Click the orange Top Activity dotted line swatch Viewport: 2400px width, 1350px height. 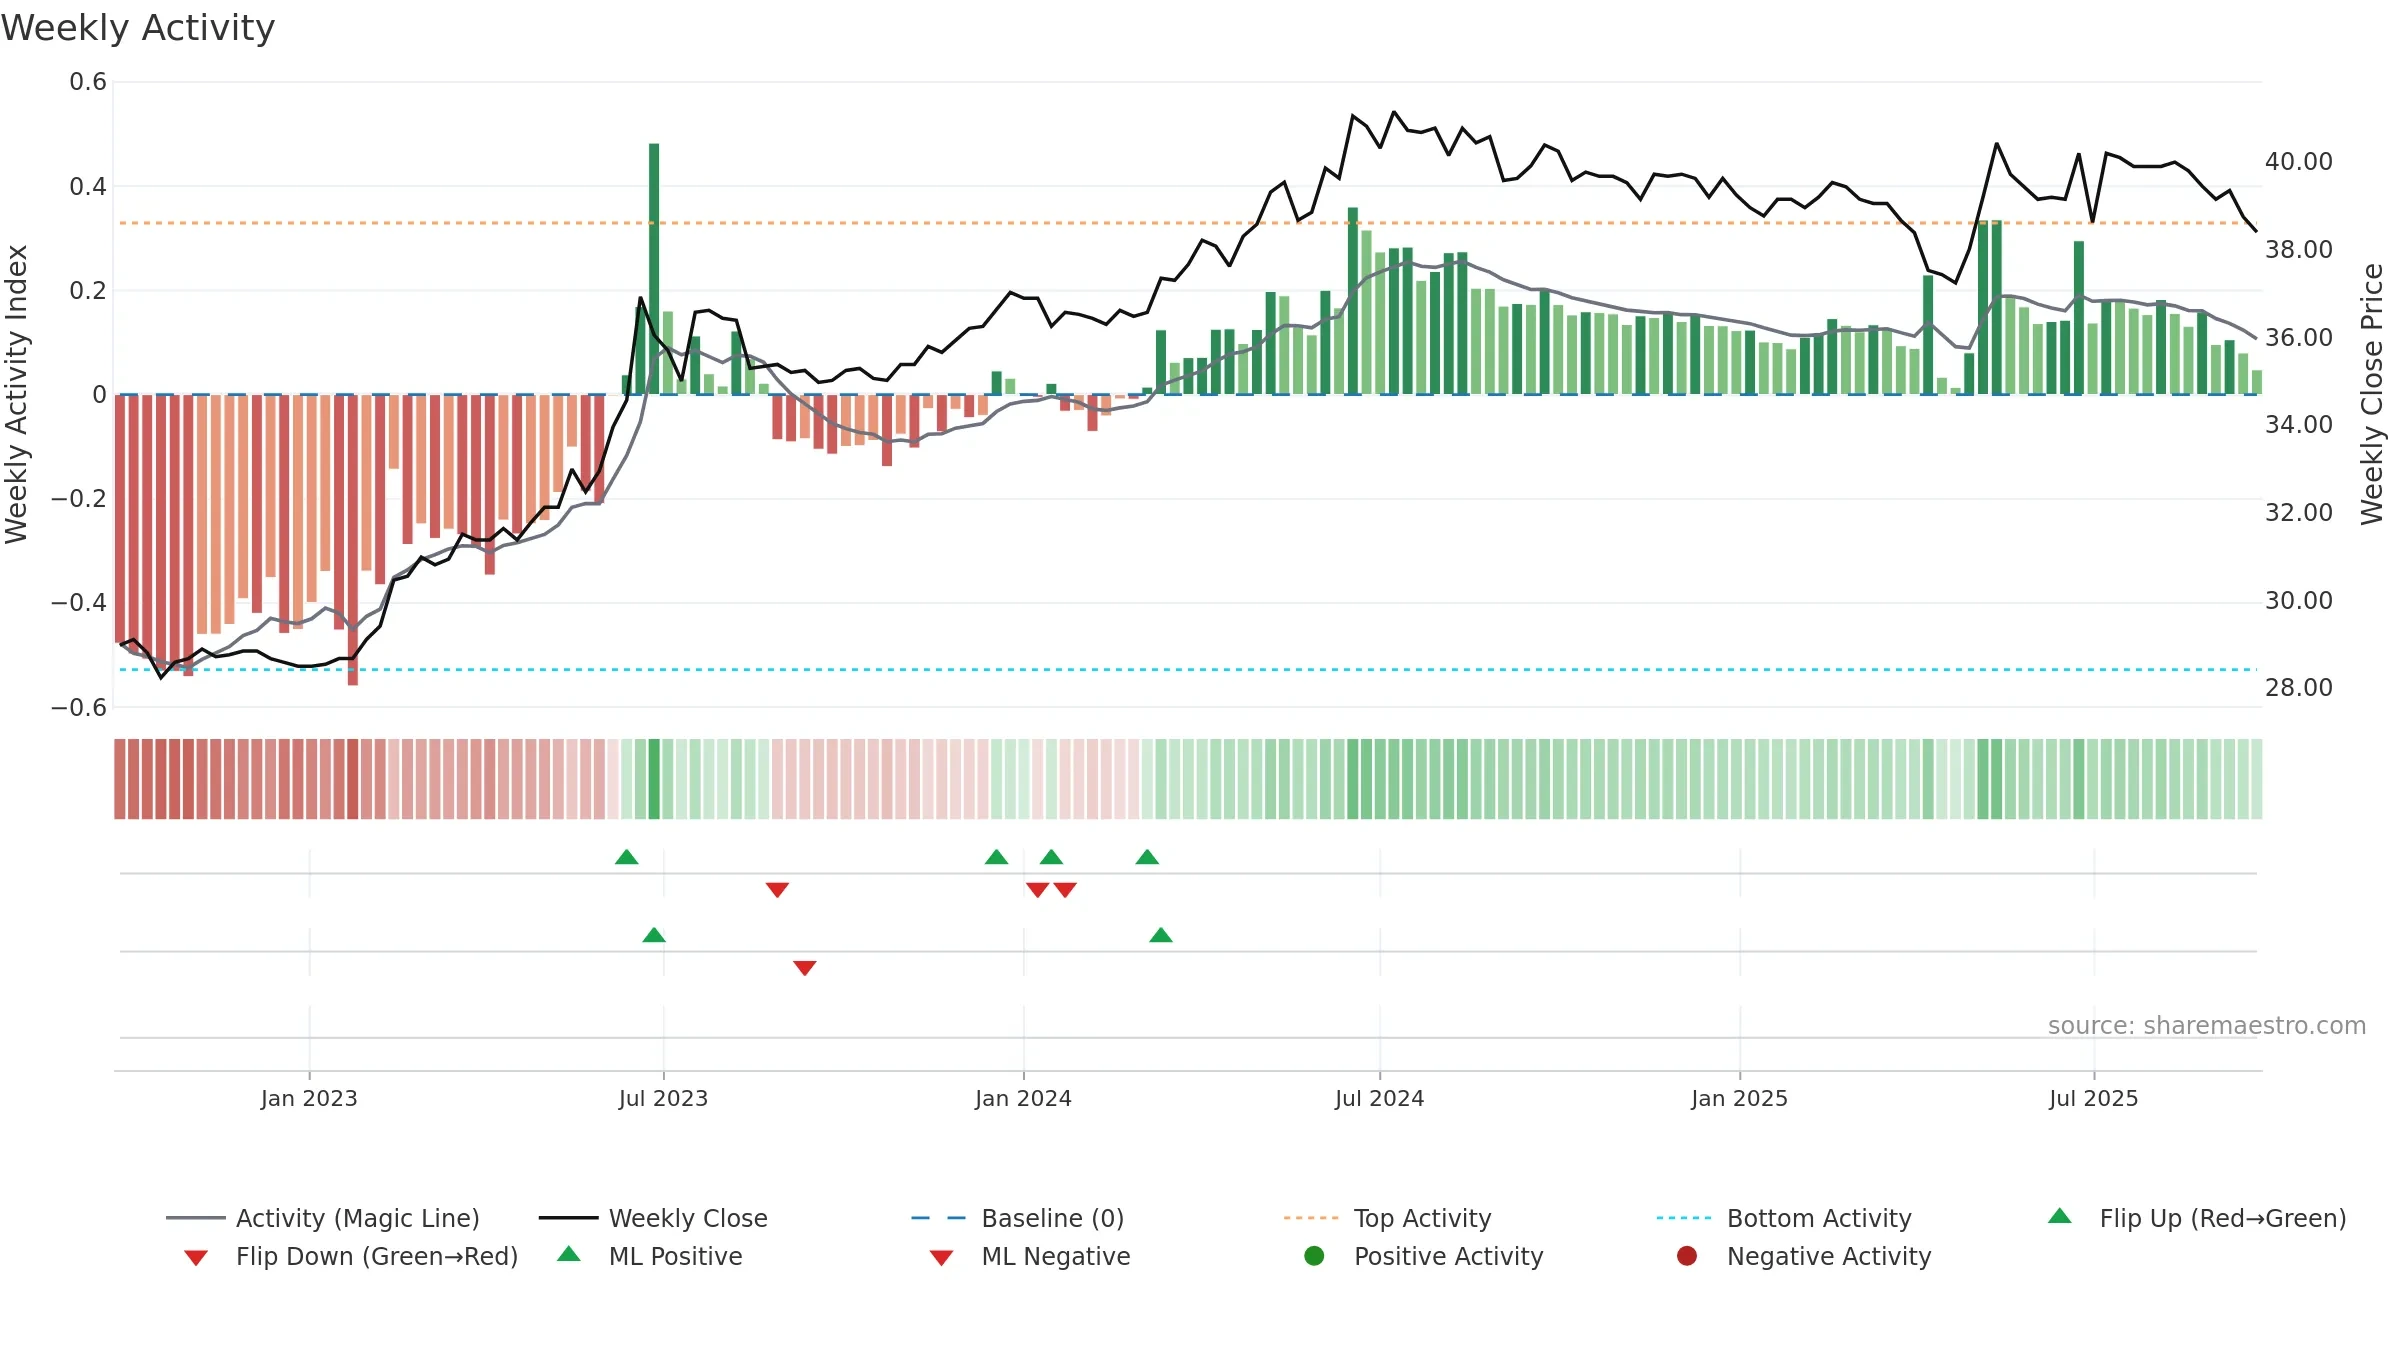pyautogui.click(x=1311, y=1218)
